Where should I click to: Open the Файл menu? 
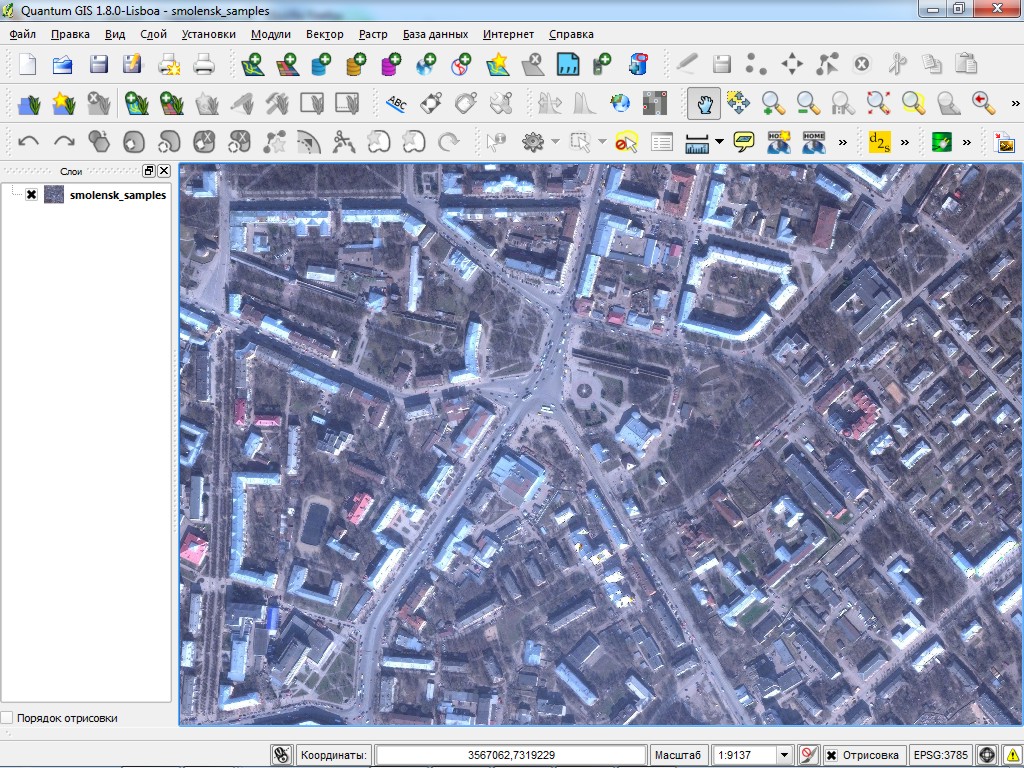click(22, 34)
